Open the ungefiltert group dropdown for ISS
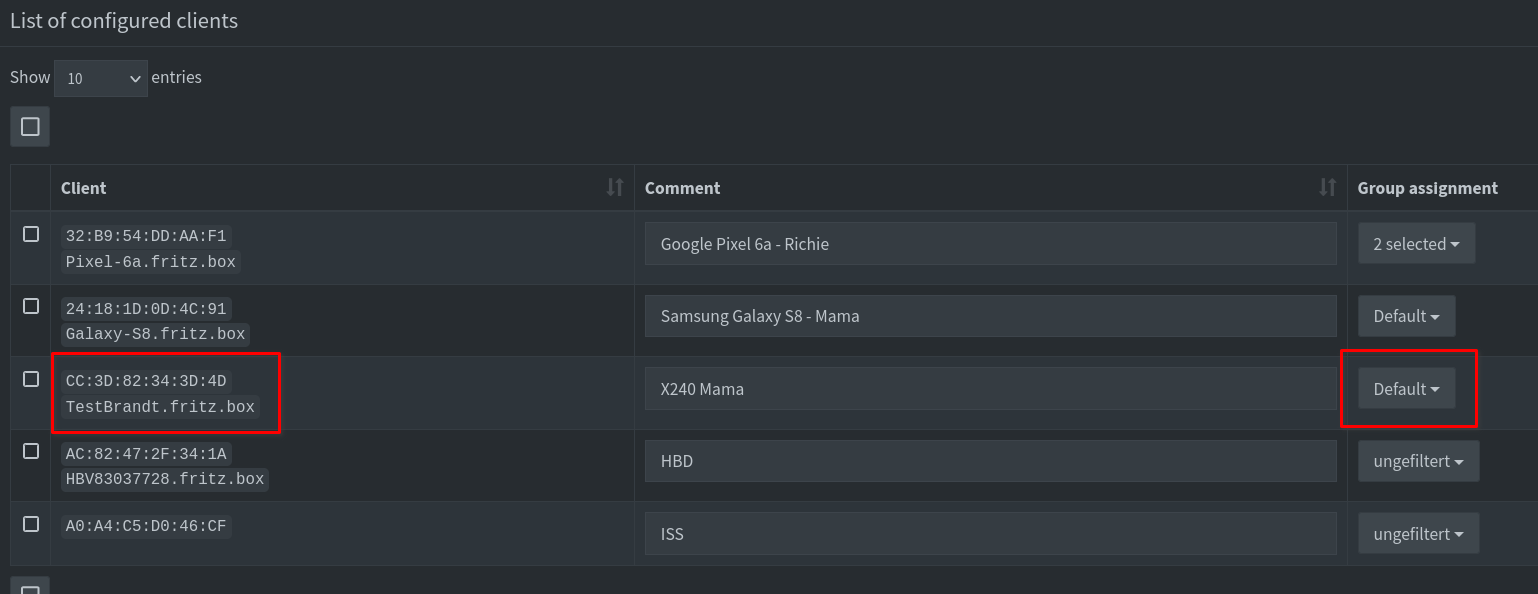The width and height of the screenshot is (1538, 594). click(1418, 534)
